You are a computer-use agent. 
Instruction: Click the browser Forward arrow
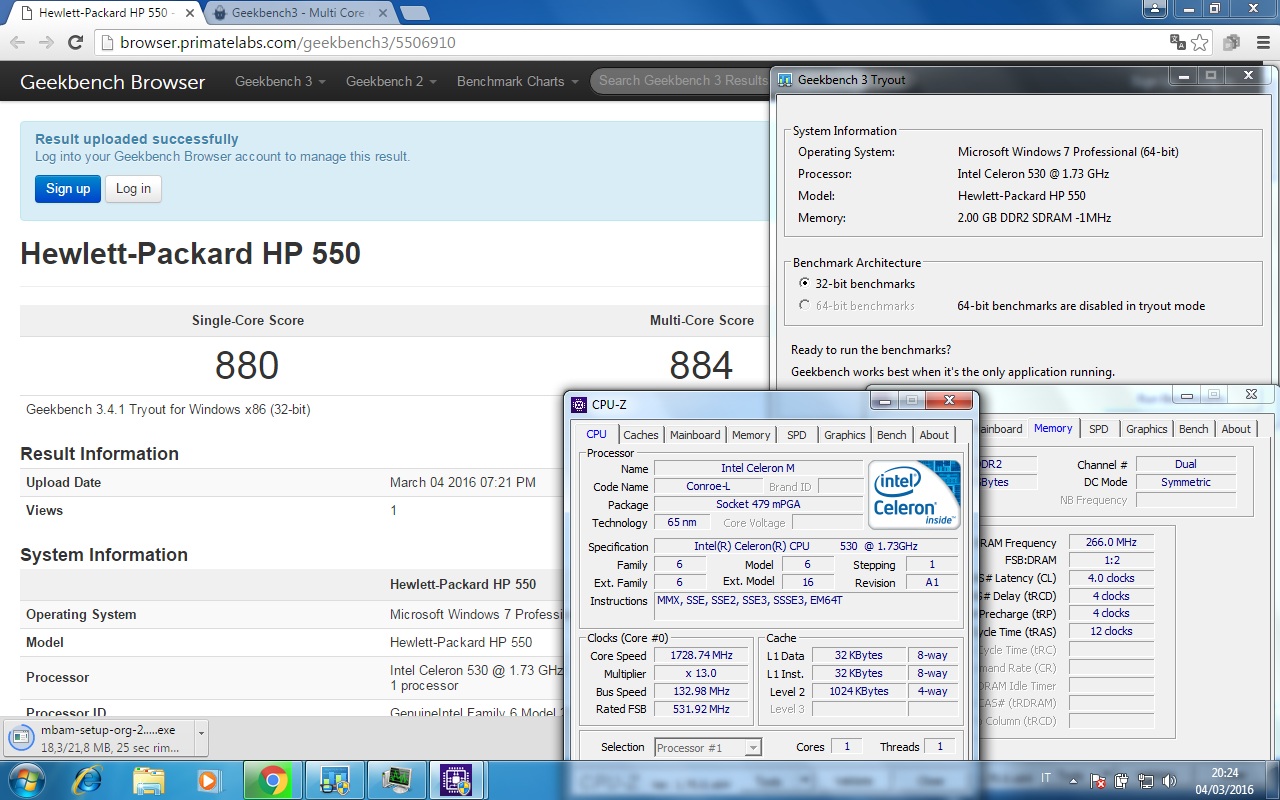(x=46, y=42)
